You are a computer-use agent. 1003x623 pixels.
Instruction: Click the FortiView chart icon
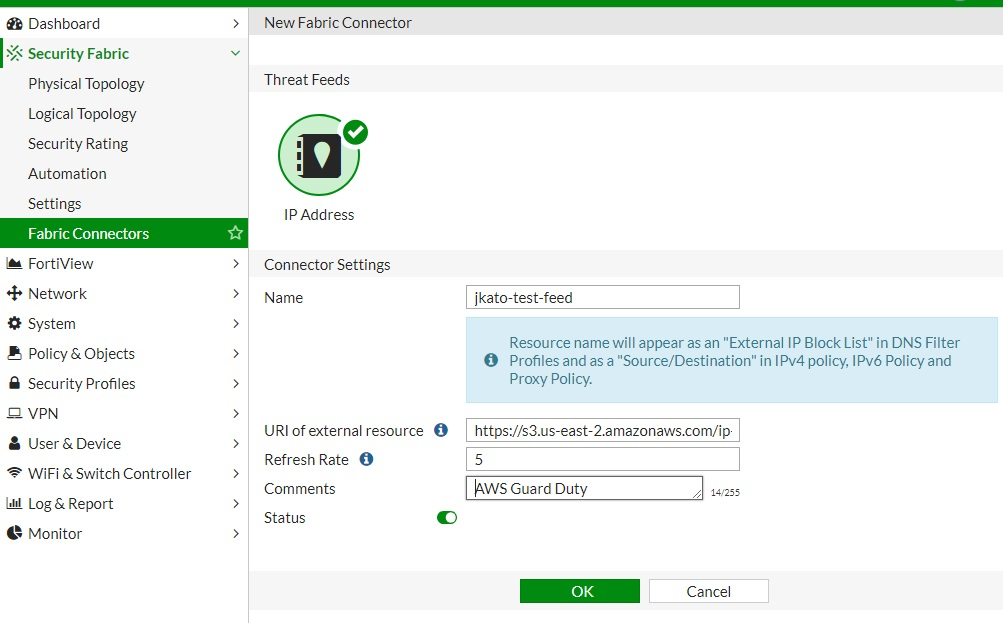pyautogui.click(x=14, y=263)
